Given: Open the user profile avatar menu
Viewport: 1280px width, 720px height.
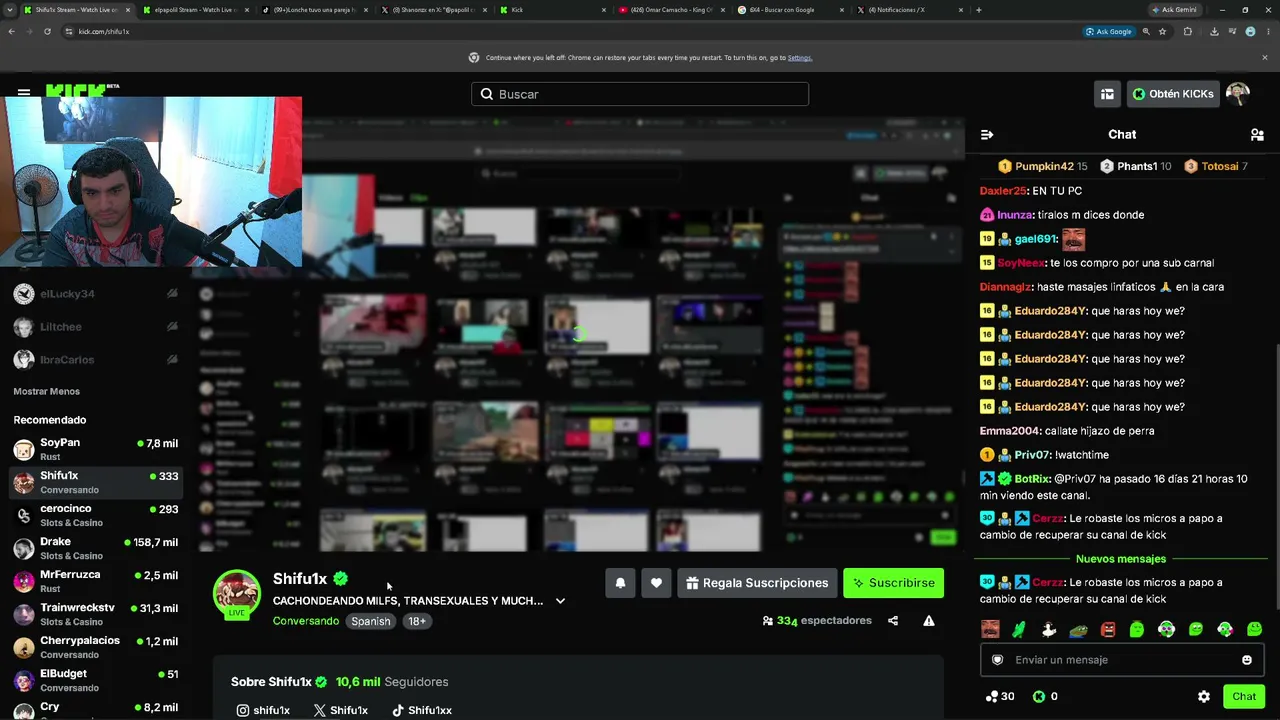Looking at the screenshot, I should pos(1238,94).
